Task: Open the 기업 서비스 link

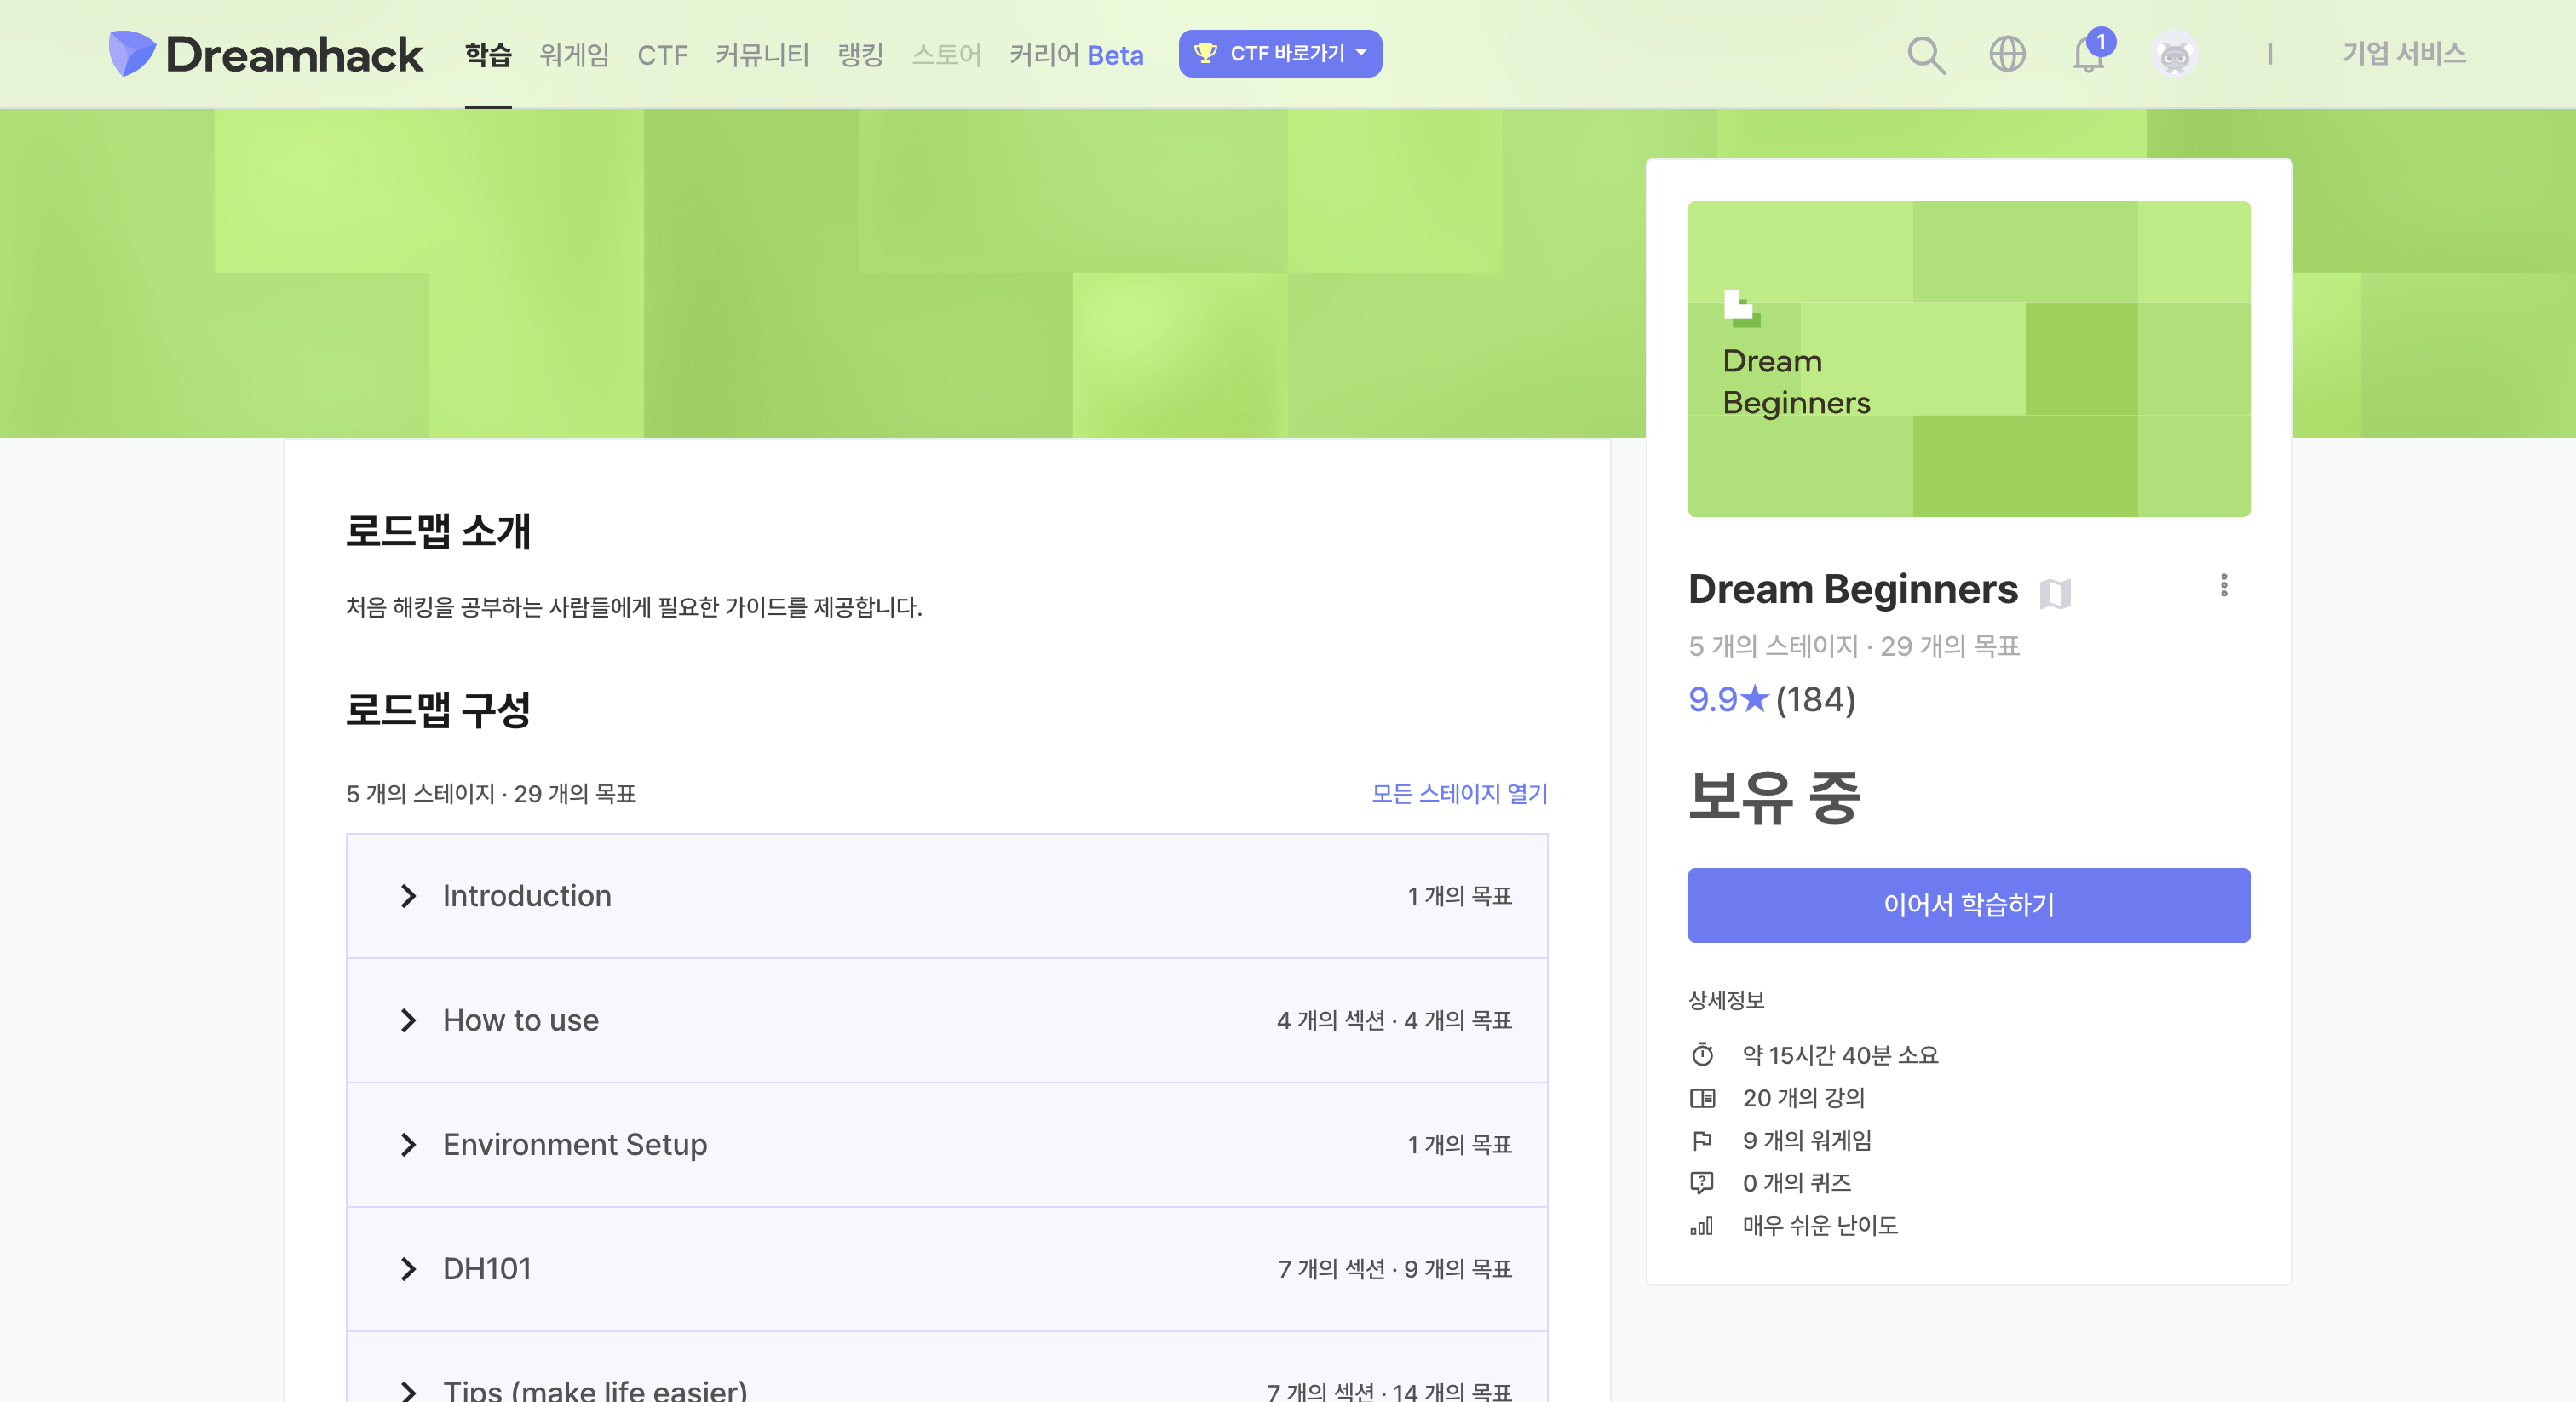Action: [2403, 54]
